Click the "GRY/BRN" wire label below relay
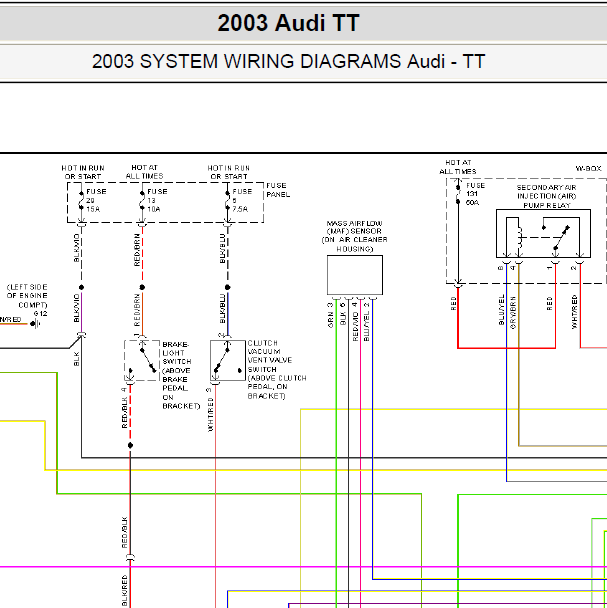607x608 pixels. (513, 313)
